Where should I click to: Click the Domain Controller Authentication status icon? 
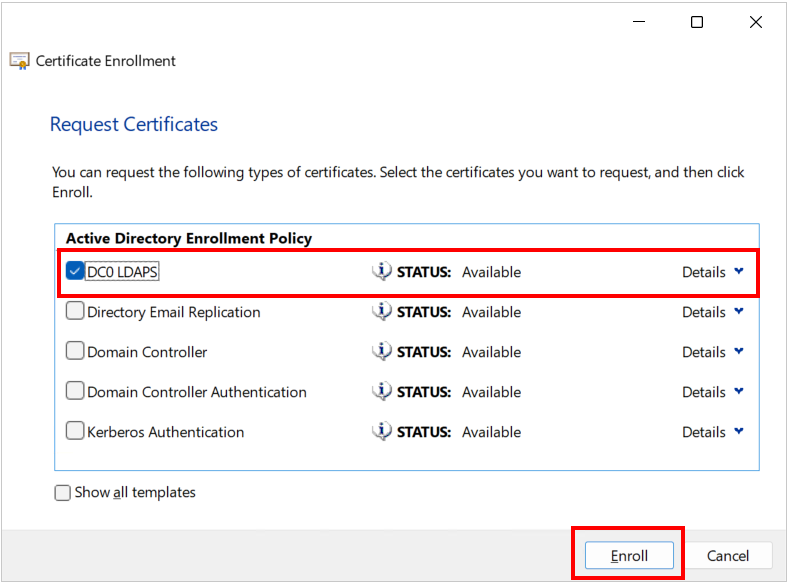[x=382, y=391]
